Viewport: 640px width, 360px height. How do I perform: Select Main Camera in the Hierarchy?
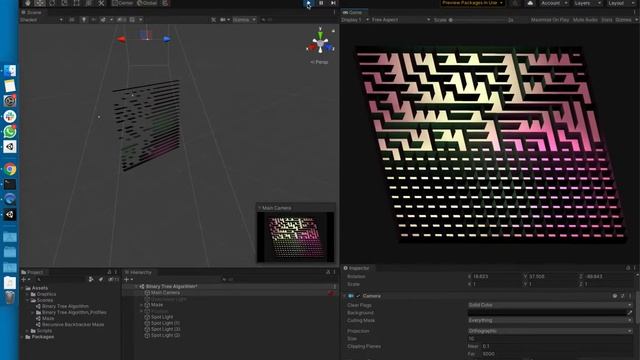click(x=165, y=293)
